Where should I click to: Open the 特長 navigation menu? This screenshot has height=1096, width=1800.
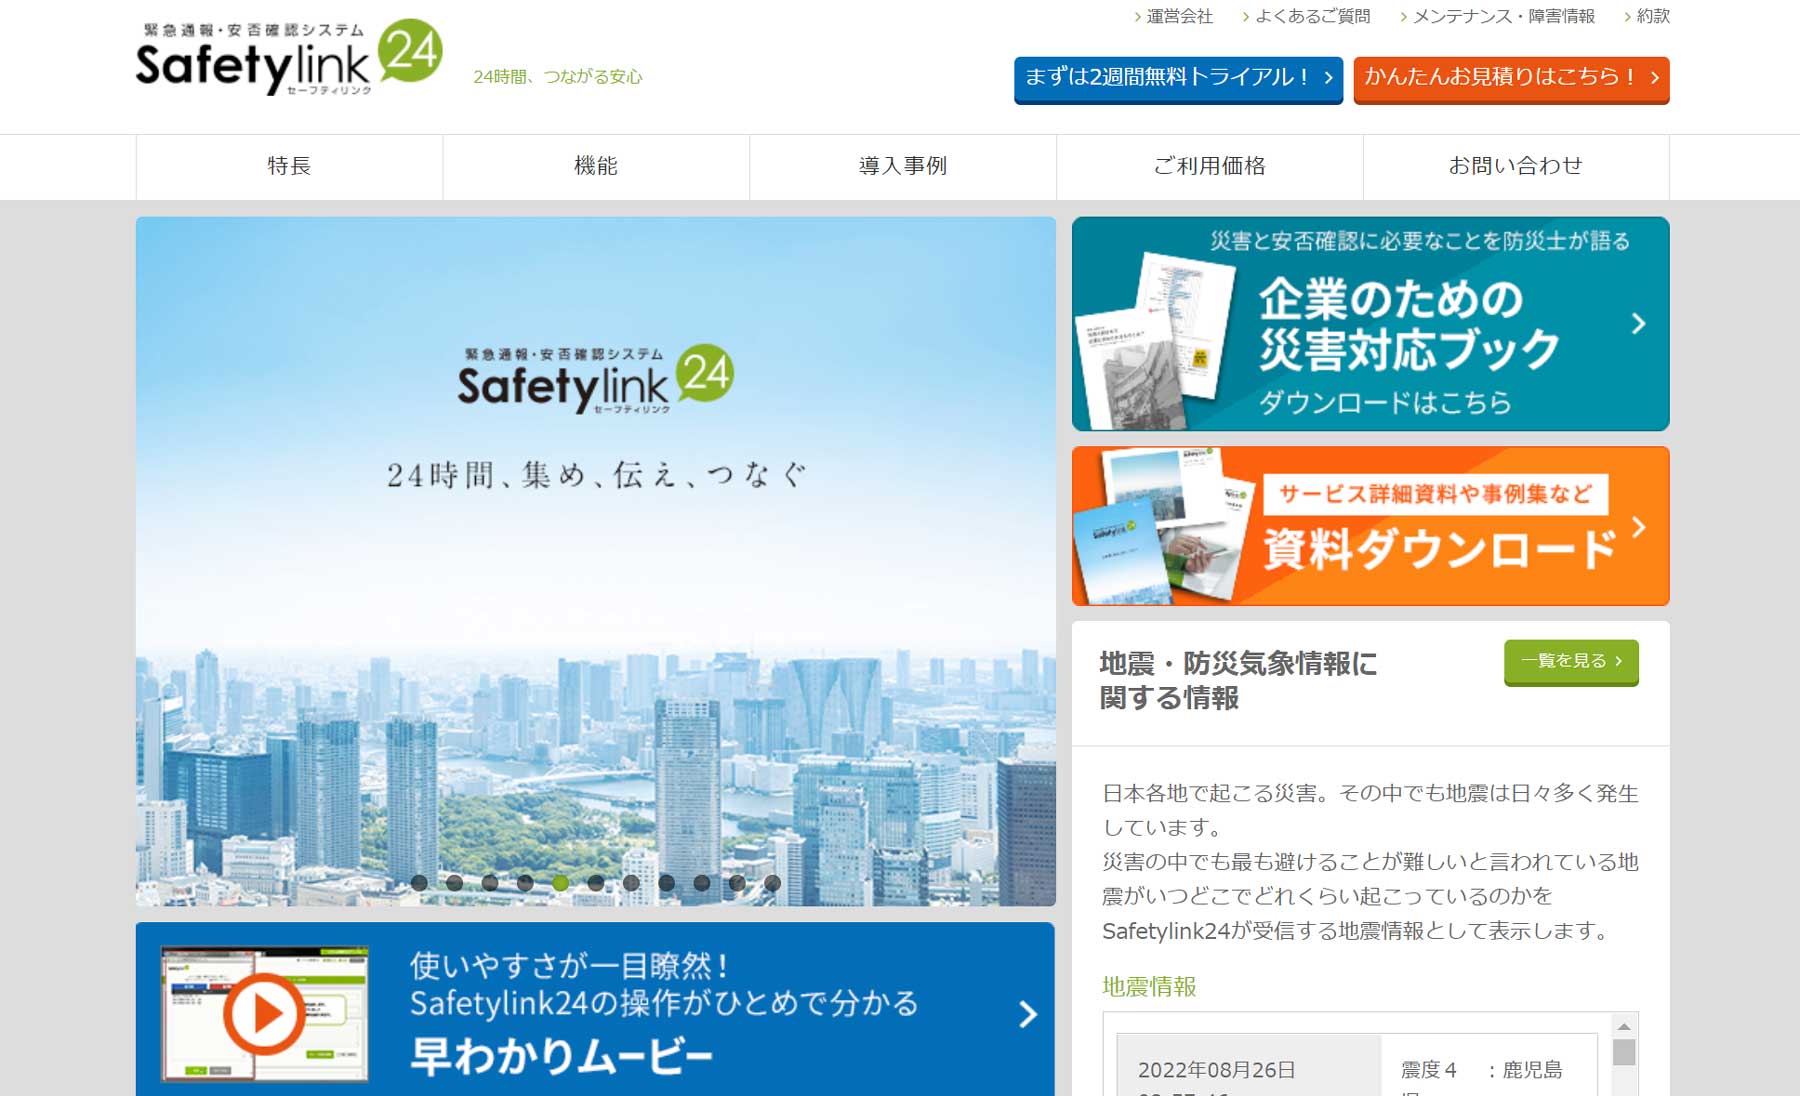289,166
